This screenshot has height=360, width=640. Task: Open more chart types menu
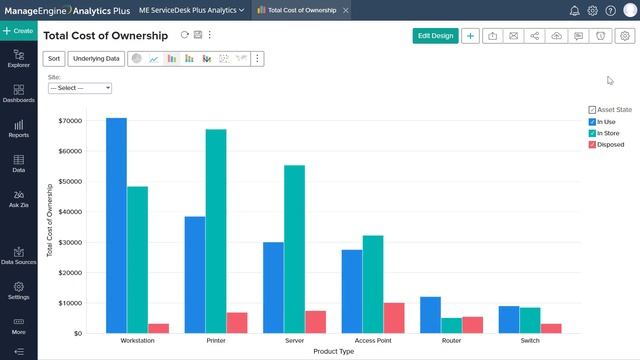pos(257,59)
